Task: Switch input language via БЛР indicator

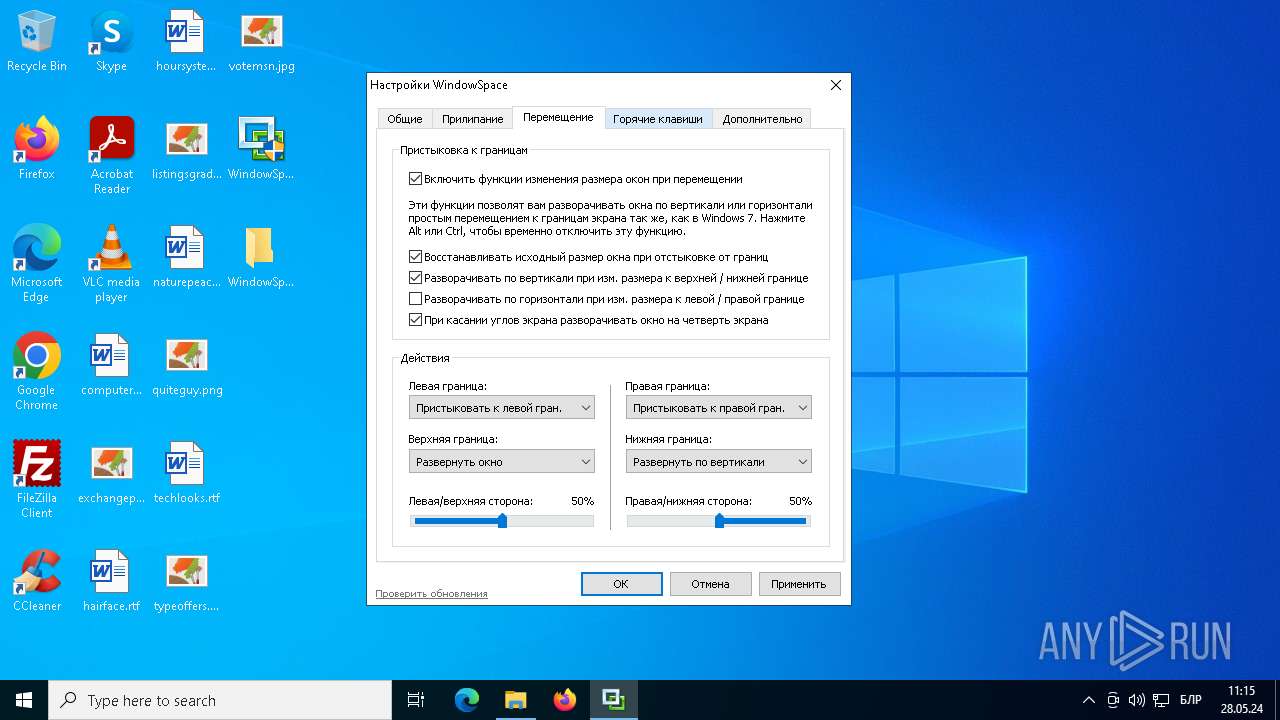Action: [x=1191, y=700]
